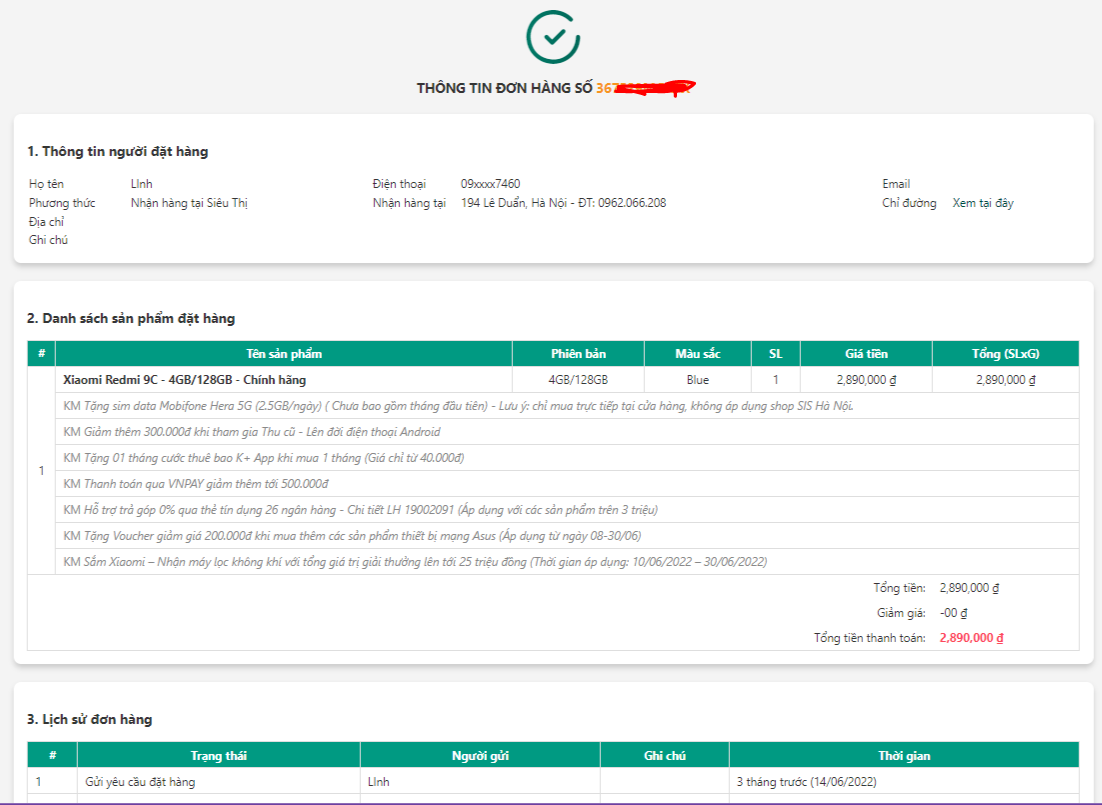Click the red total payment amount 2,890,000 đ

pyautogui.click(x=971, y=638)
